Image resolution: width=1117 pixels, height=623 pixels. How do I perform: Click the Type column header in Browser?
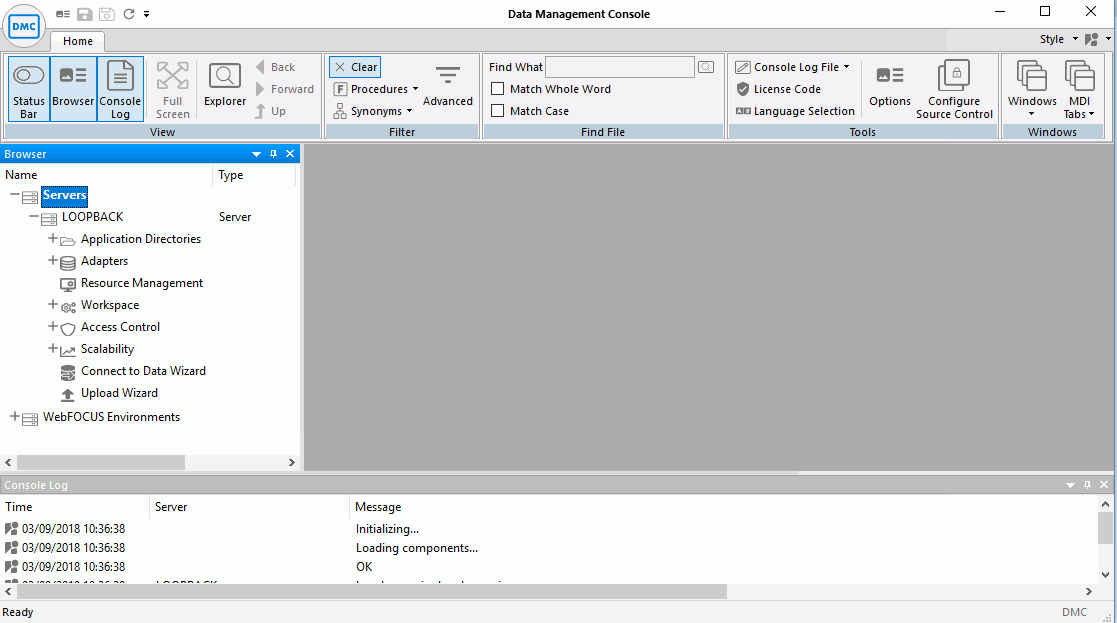[x=254, y=175]
